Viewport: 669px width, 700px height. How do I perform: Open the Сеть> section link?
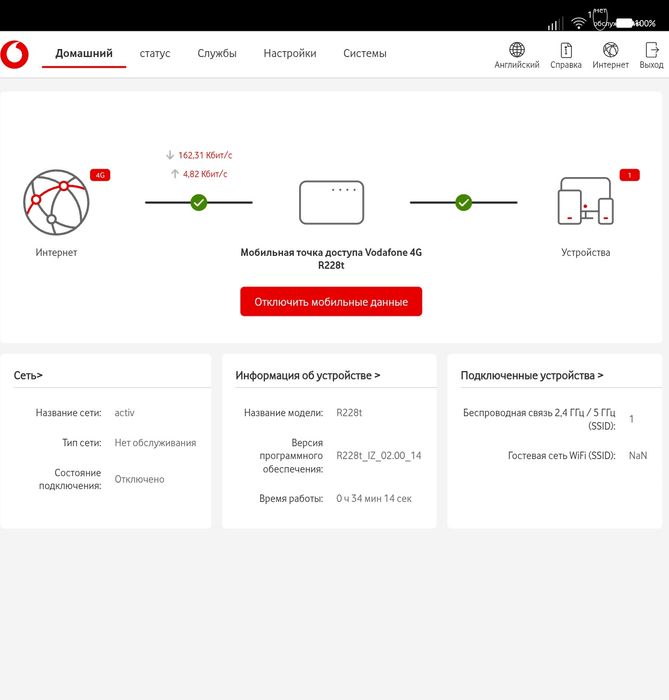point(28,375)
